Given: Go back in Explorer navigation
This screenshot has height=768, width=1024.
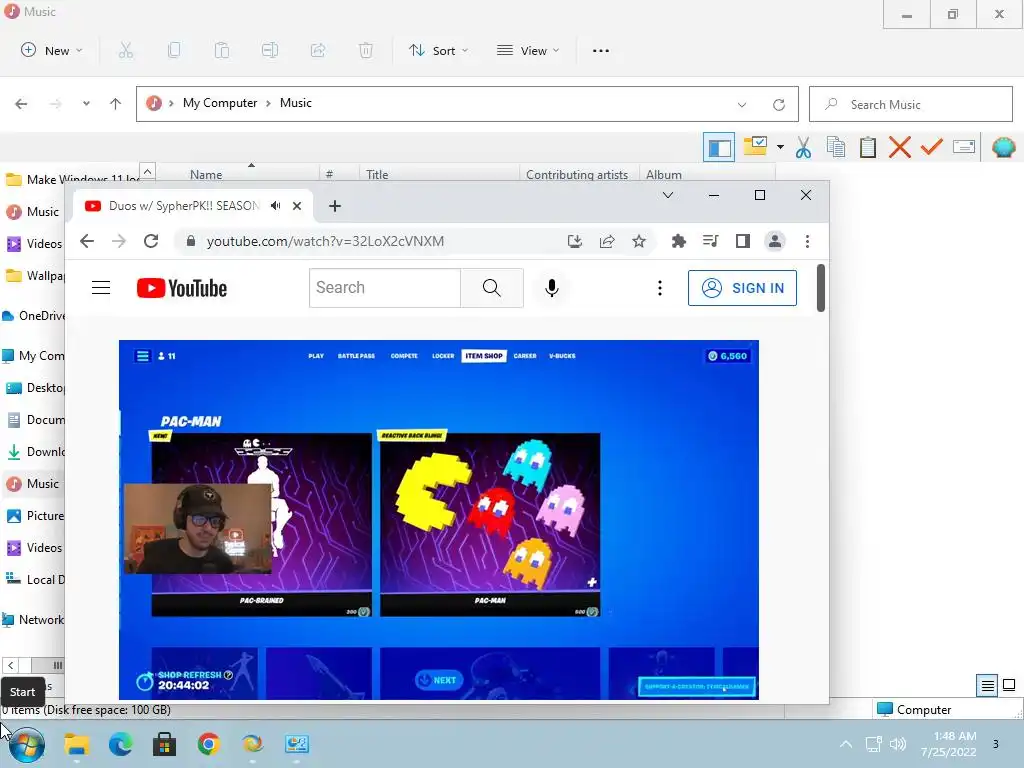Looking at the screenshot, I should 21,104.
